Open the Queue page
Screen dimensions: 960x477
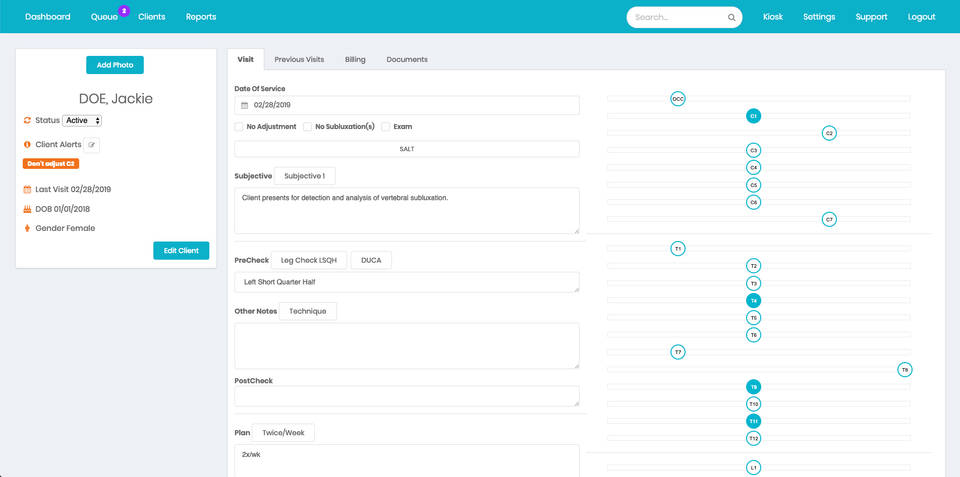[x=104, y=17]
